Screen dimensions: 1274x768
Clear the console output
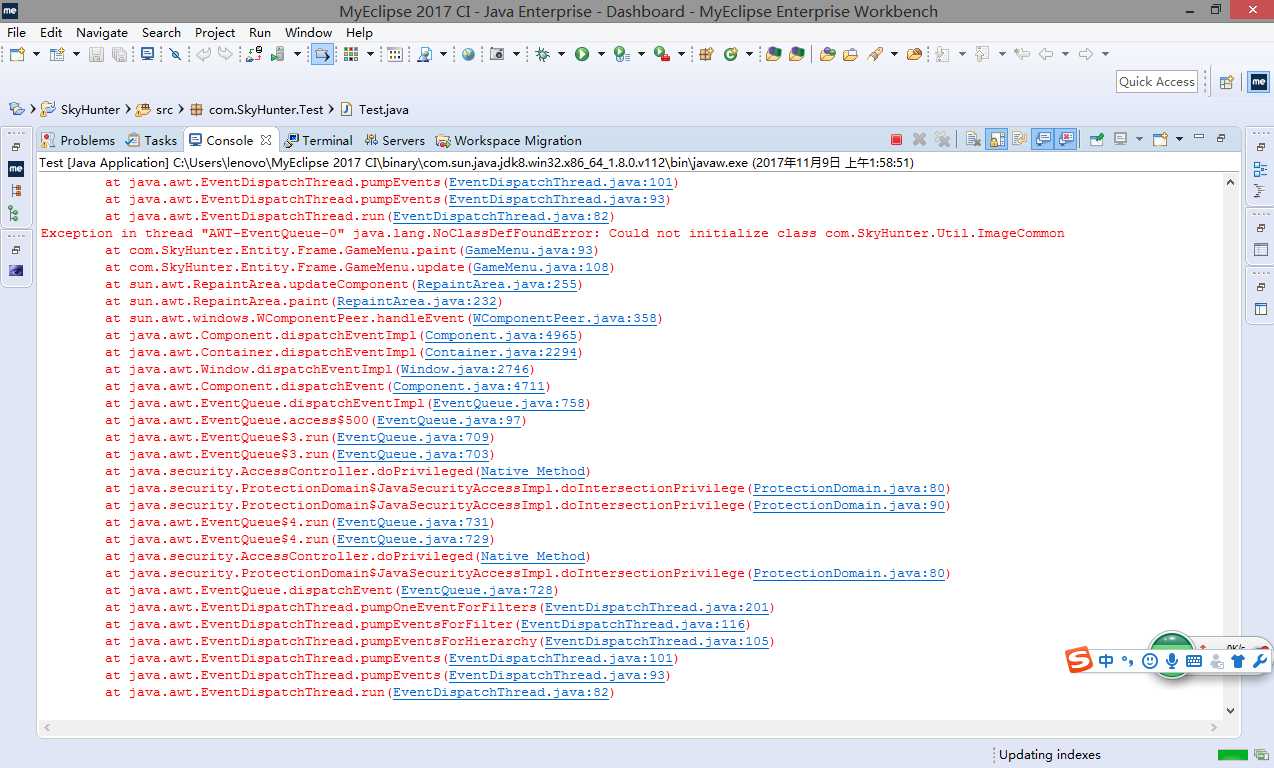[x=973, y=140]
